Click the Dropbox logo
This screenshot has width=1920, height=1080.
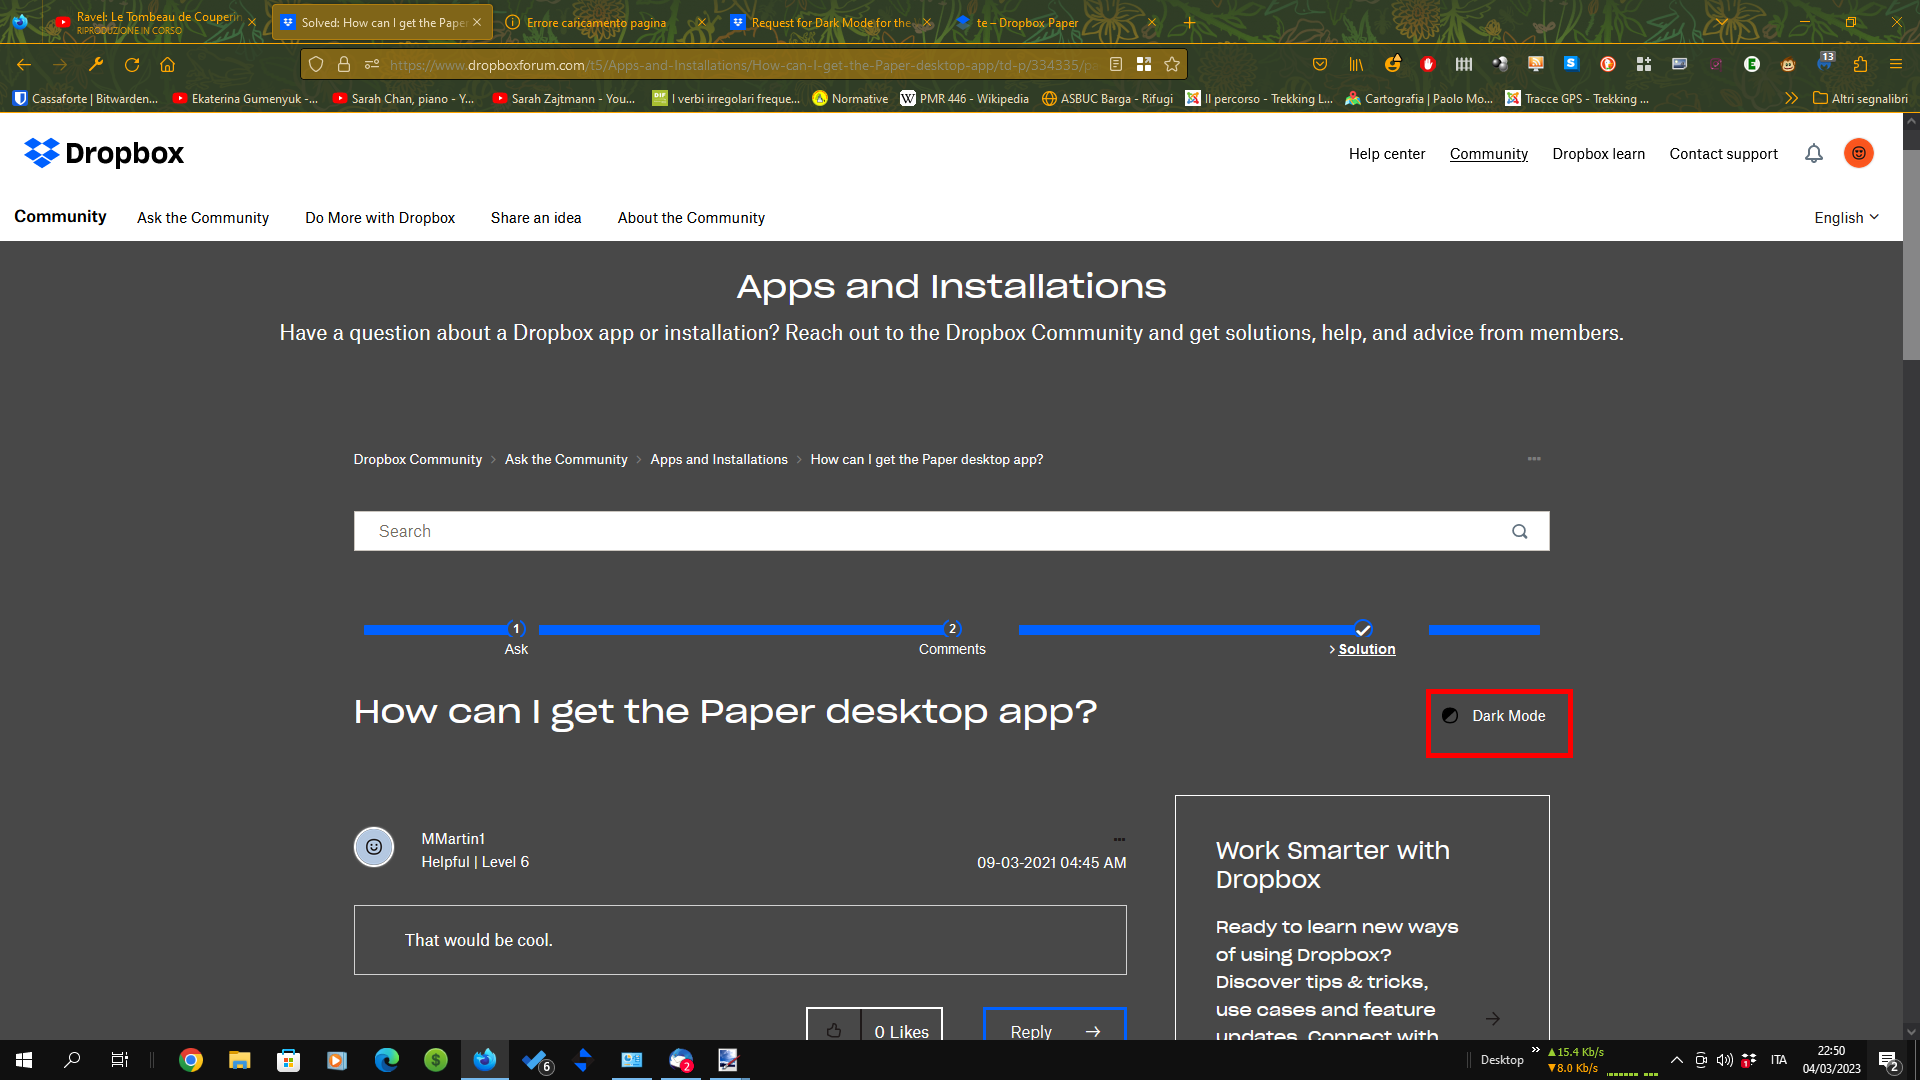(104, 153)
